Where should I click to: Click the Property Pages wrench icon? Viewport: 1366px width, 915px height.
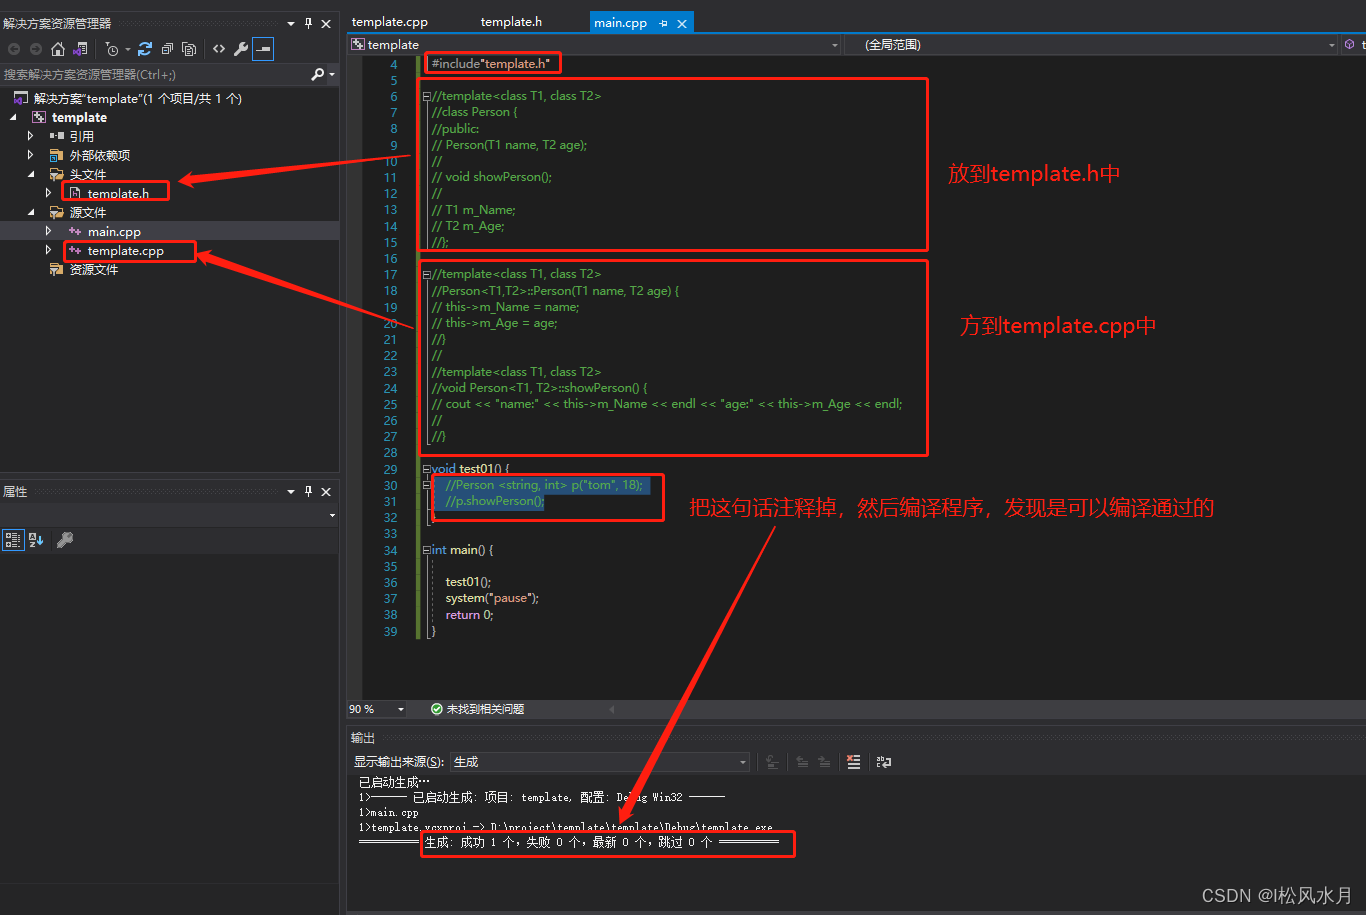(x=65, y=540)
